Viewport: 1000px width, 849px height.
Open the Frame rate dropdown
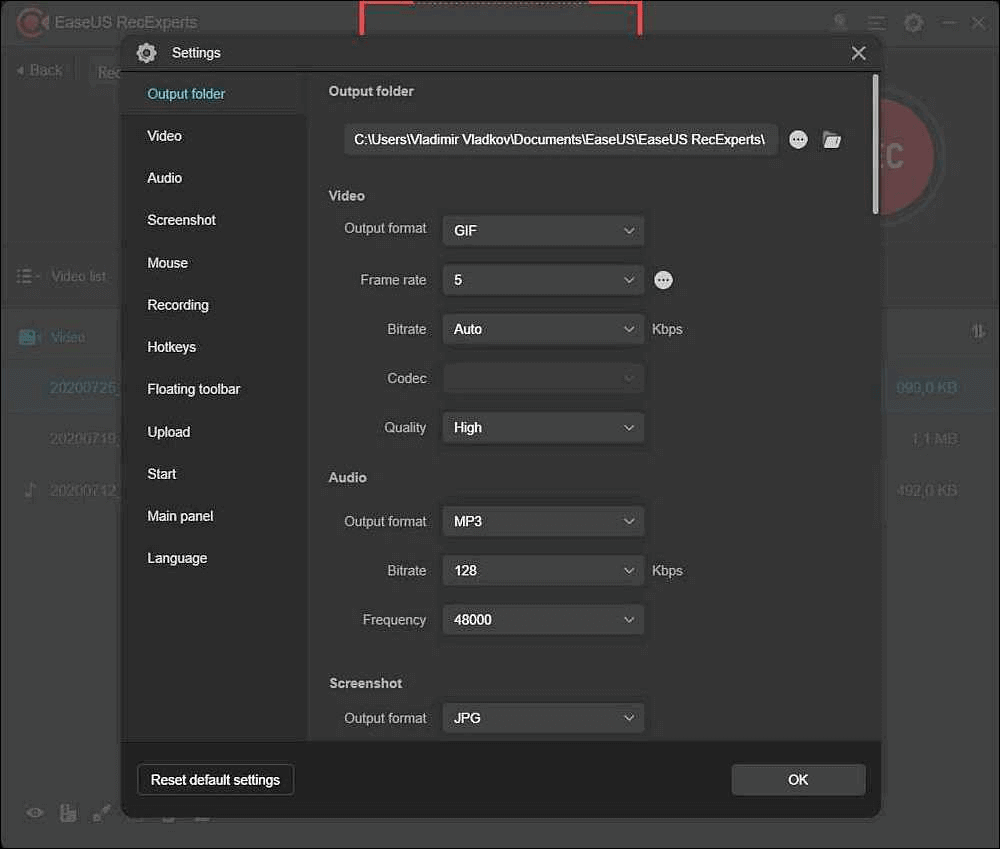pyautogui.click(x=543, y=280)
